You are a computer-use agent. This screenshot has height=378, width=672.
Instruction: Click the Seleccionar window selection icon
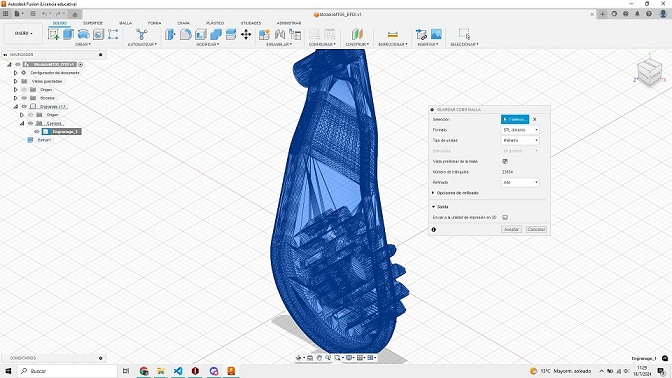pyautogui.click(x=464, y=34)
